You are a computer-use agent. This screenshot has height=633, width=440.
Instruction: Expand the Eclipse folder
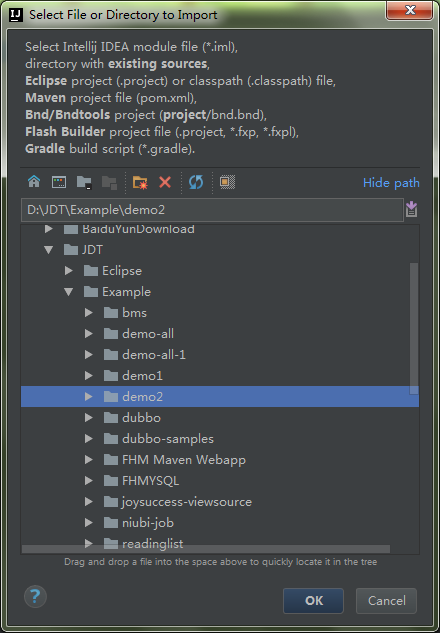pos(69,270)
